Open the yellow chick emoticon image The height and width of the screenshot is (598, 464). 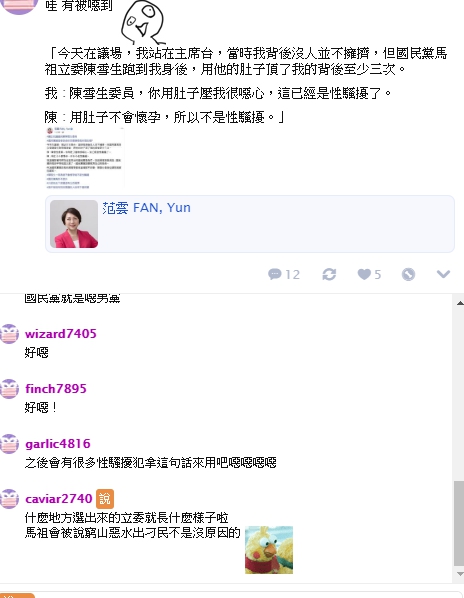[269, 550]
